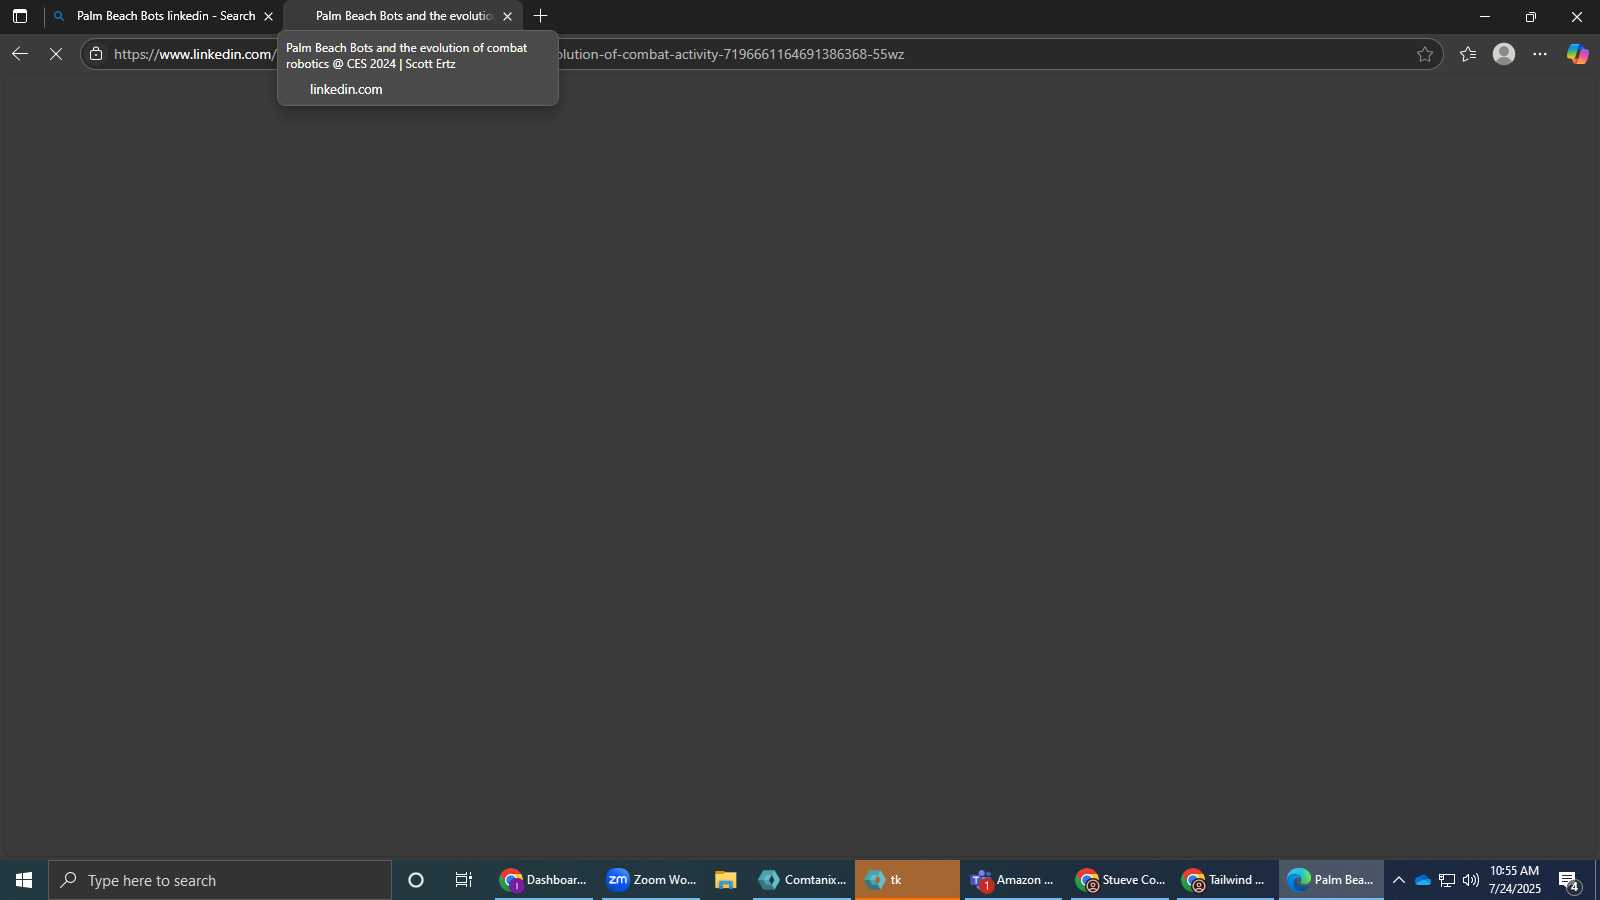Go back to previous page
This screenshot has height=900, width=1600.
click(x=20, y=54)
